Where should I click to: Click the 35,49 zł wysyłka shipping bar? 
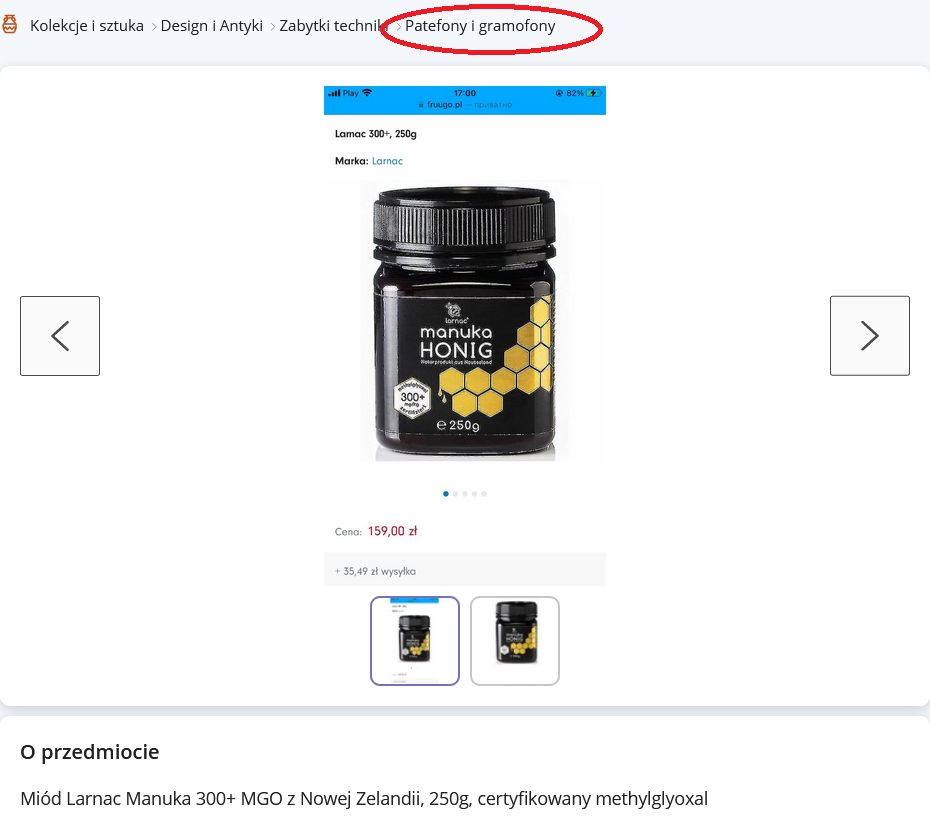tap(465, 570)
